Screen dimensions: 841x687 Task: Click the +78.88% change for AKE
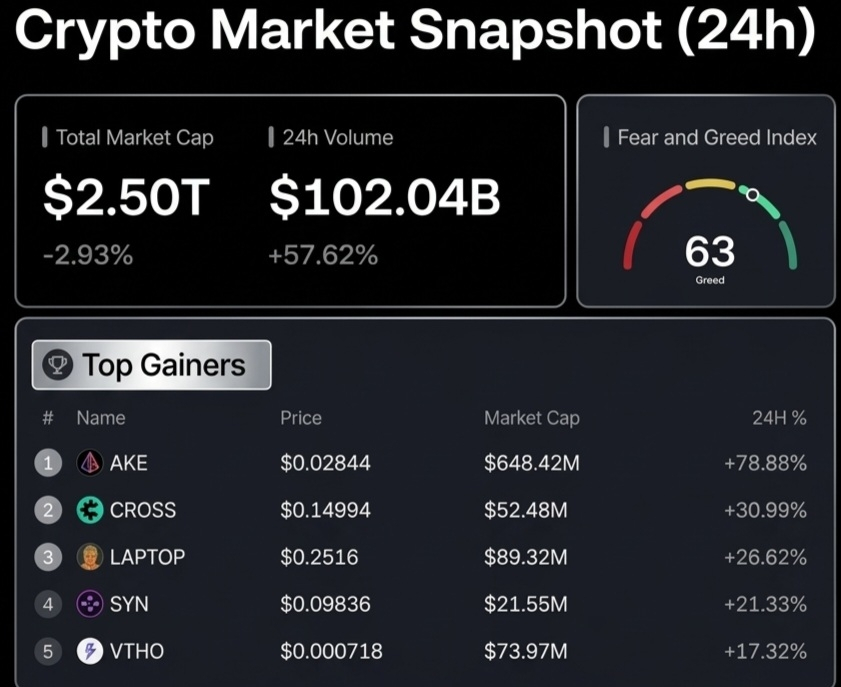click(765, 463)
